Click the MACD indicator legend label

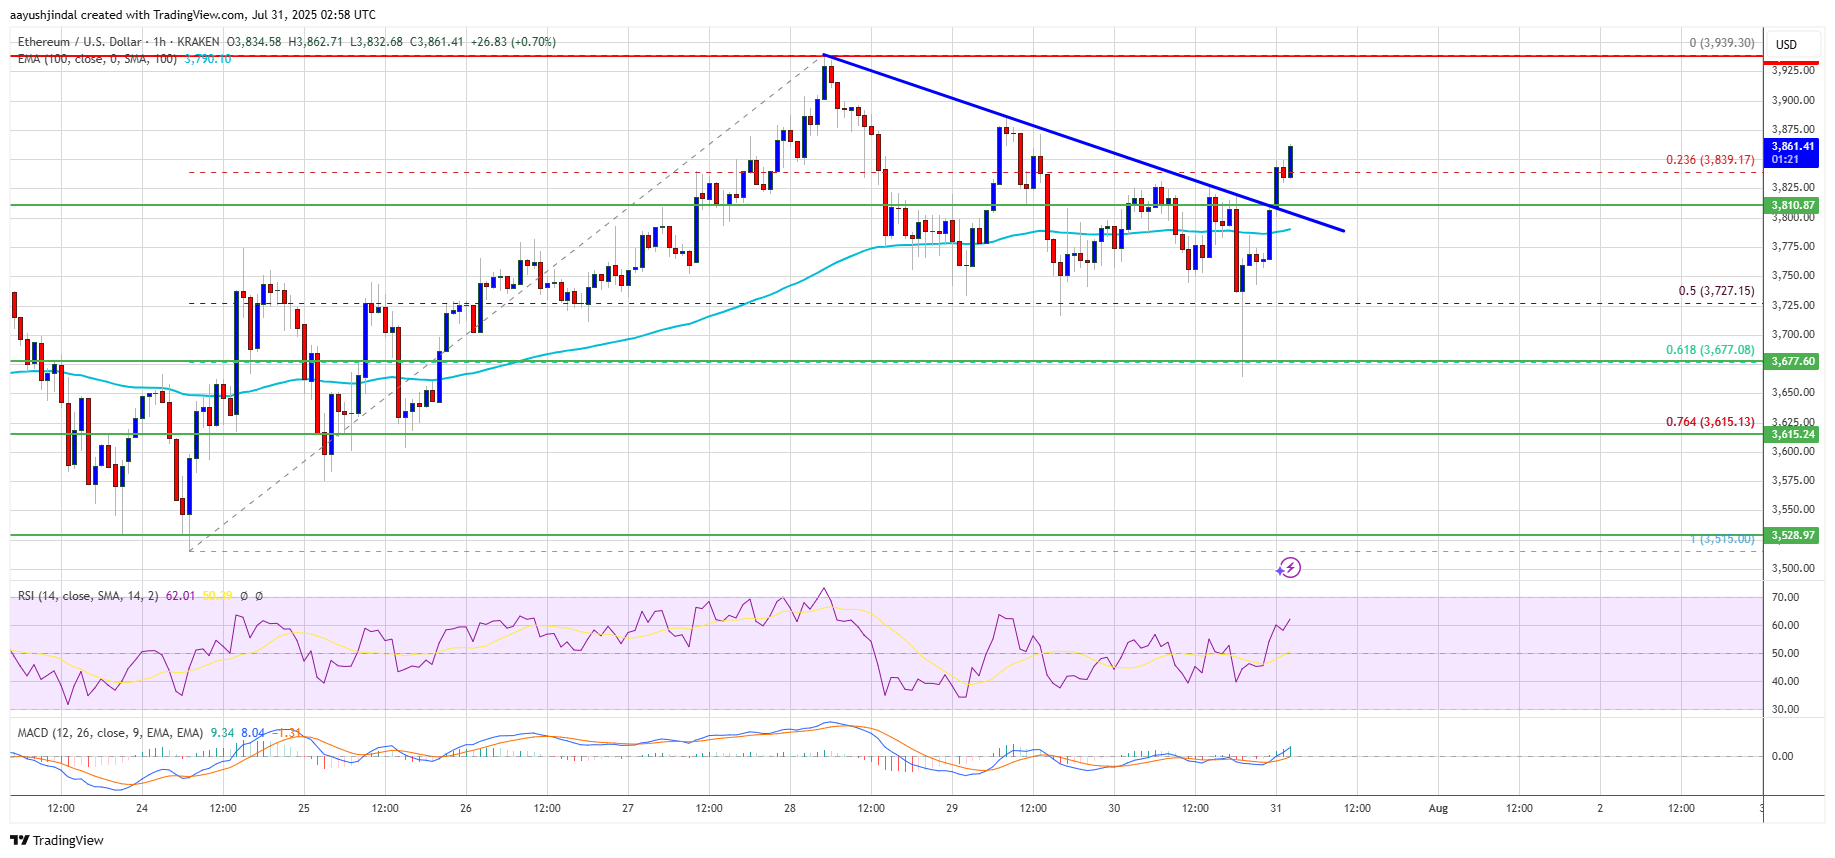pyautogui.click(x=110, y=733)
